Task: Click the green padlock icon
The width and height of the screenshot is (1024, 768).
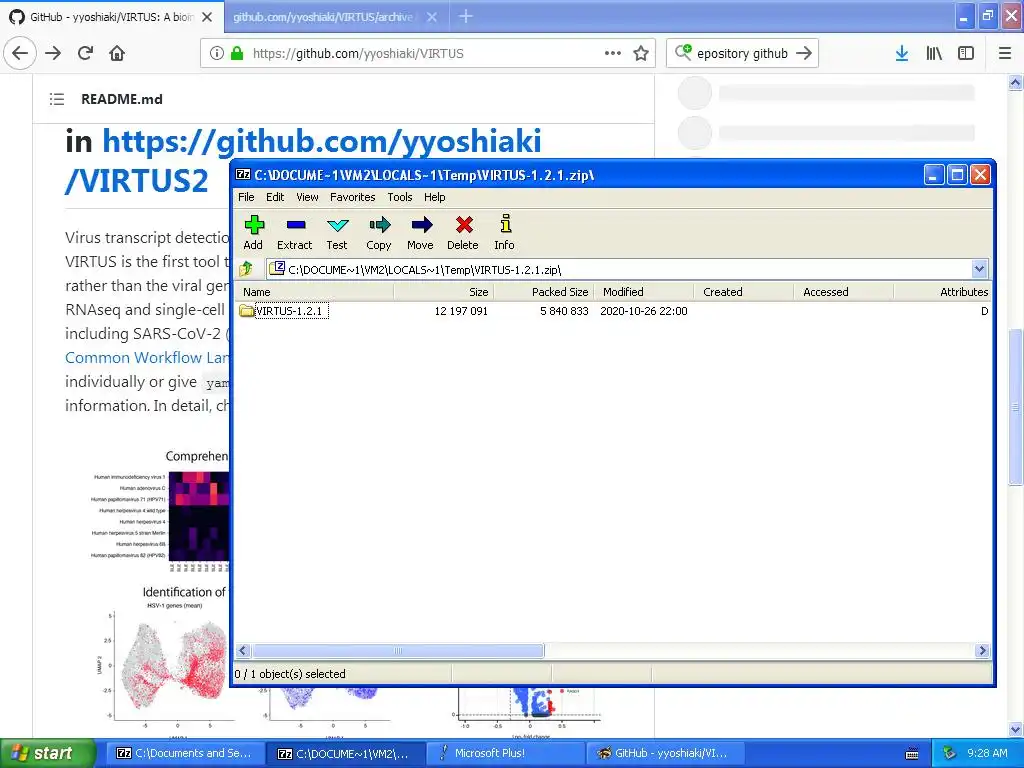Action: coord(238,54)
